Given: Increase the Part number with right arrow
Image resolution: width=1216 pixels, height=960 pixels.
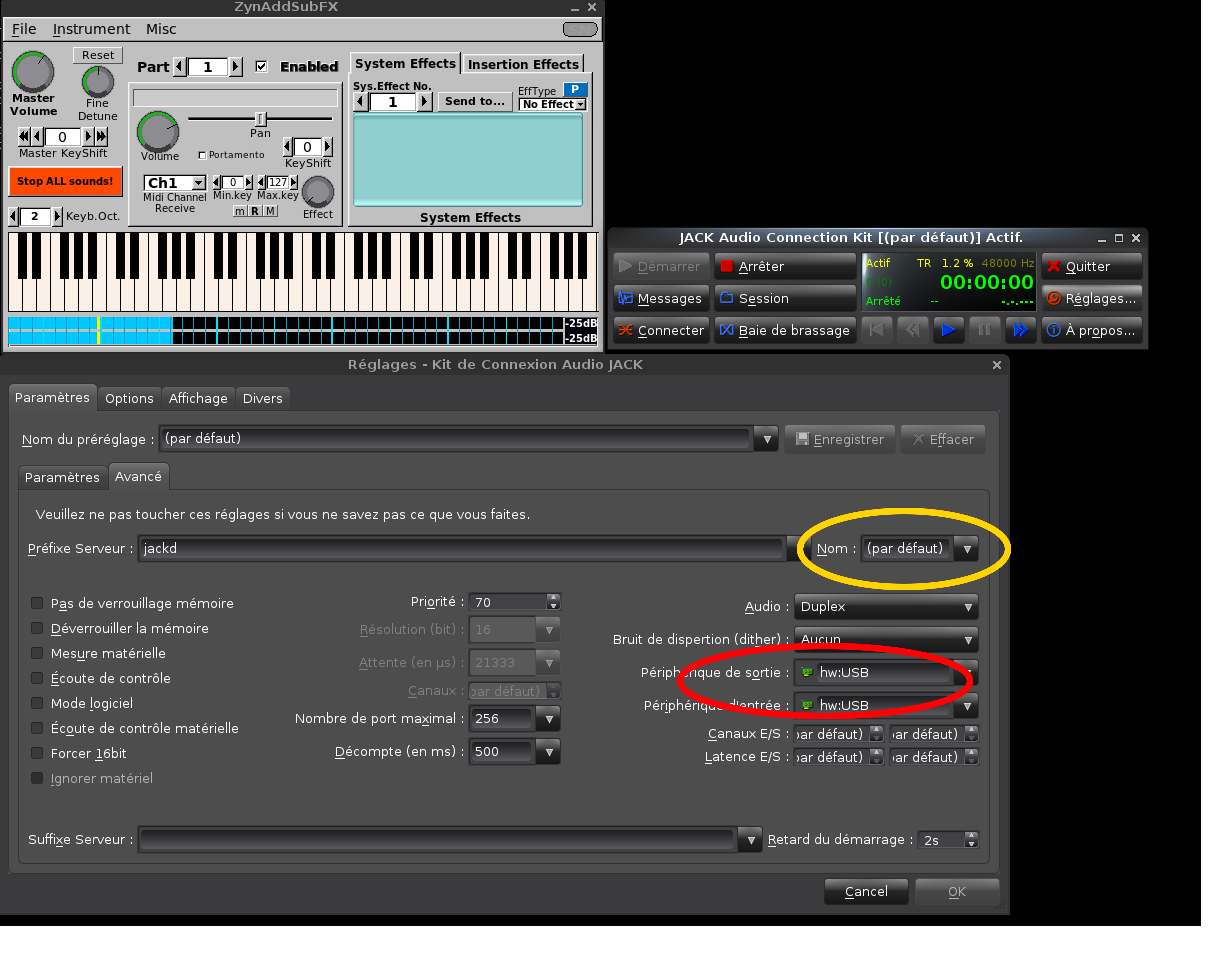Looking at the screenshot, I should click(x=236, y=67).
